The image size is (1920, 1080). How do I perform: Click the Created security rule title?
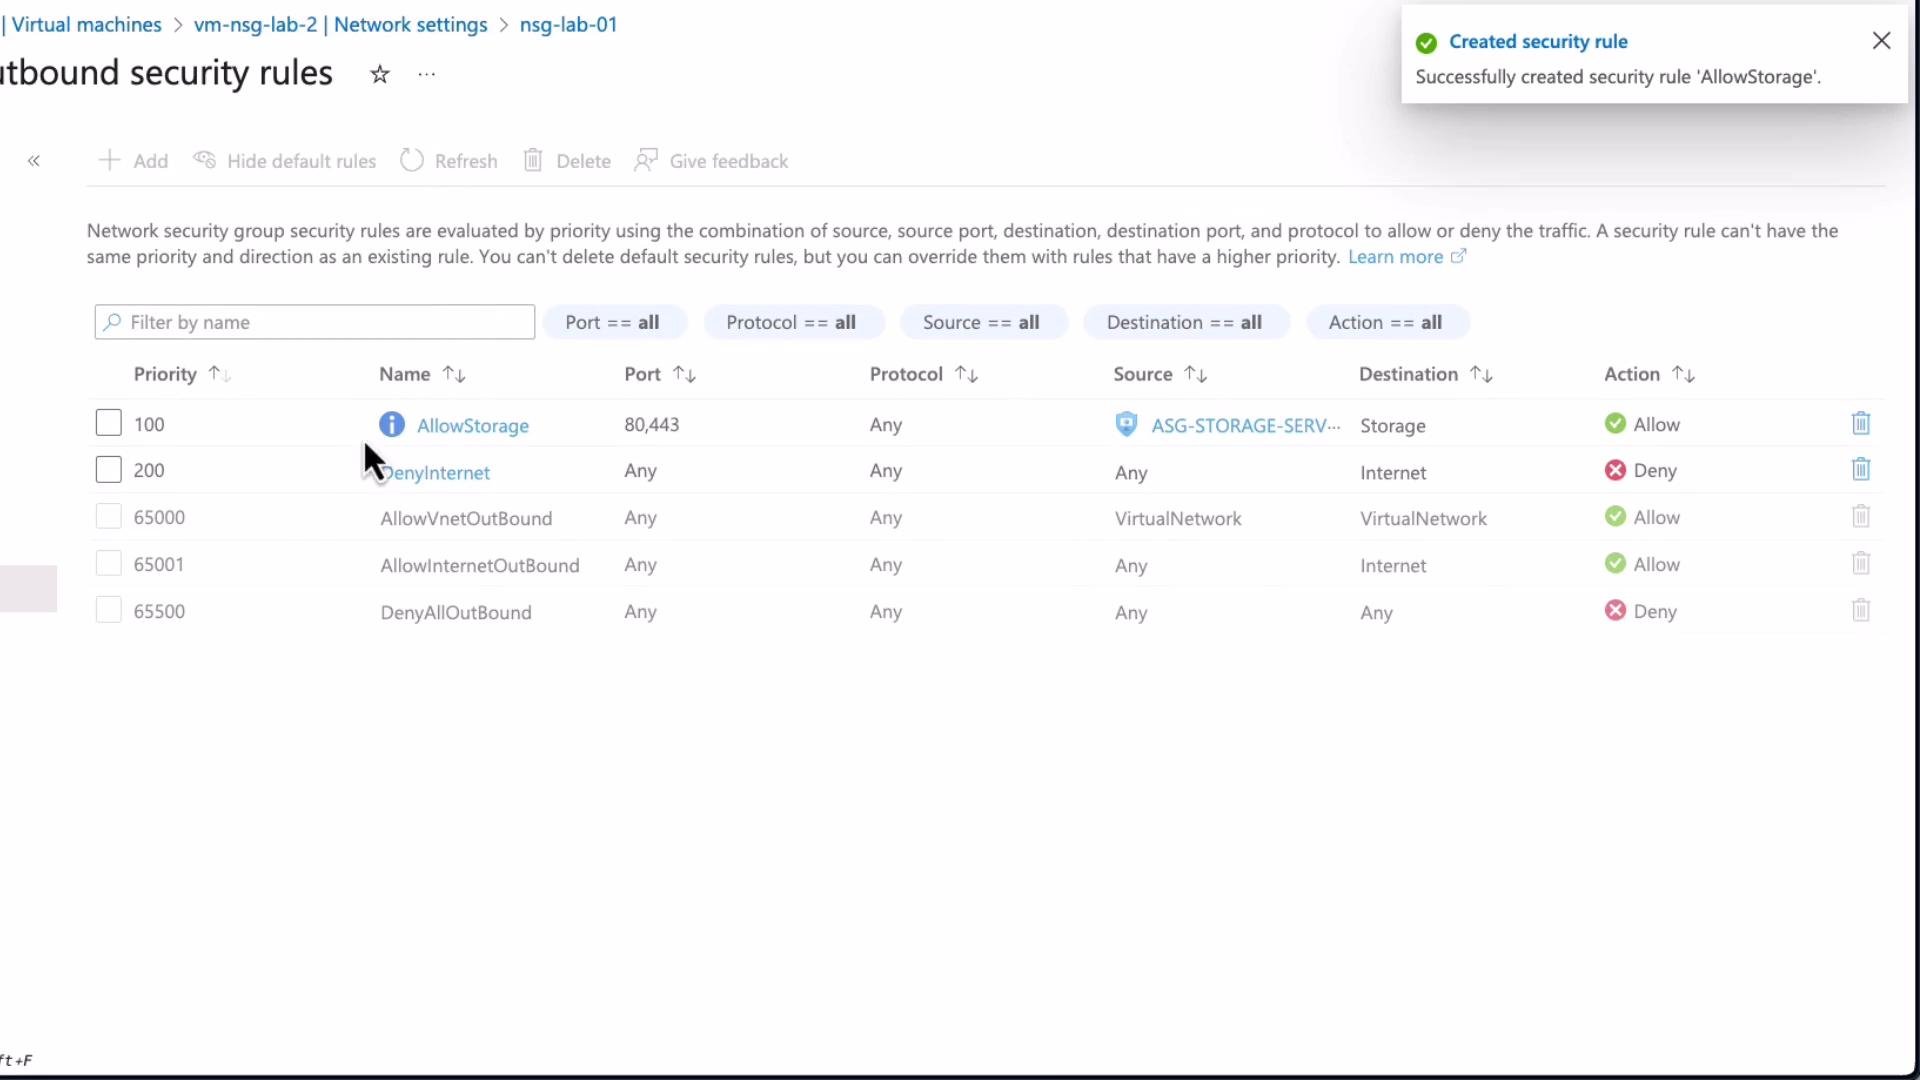pos(1538,42)
